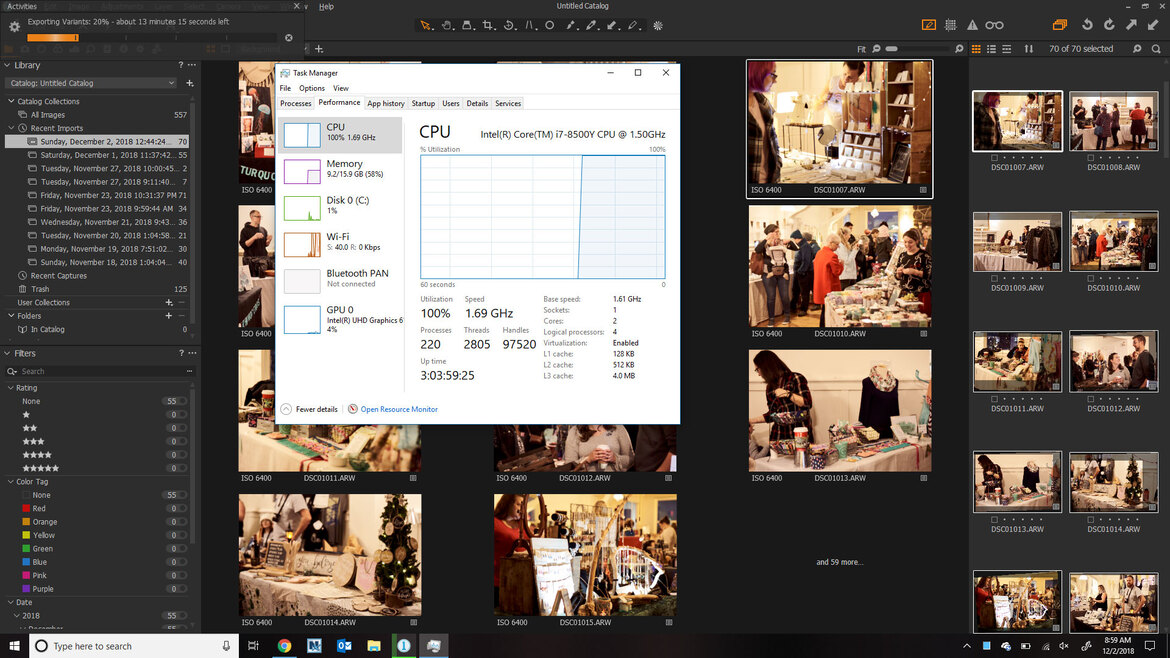Switch browser to grid view

click(976, 49)
